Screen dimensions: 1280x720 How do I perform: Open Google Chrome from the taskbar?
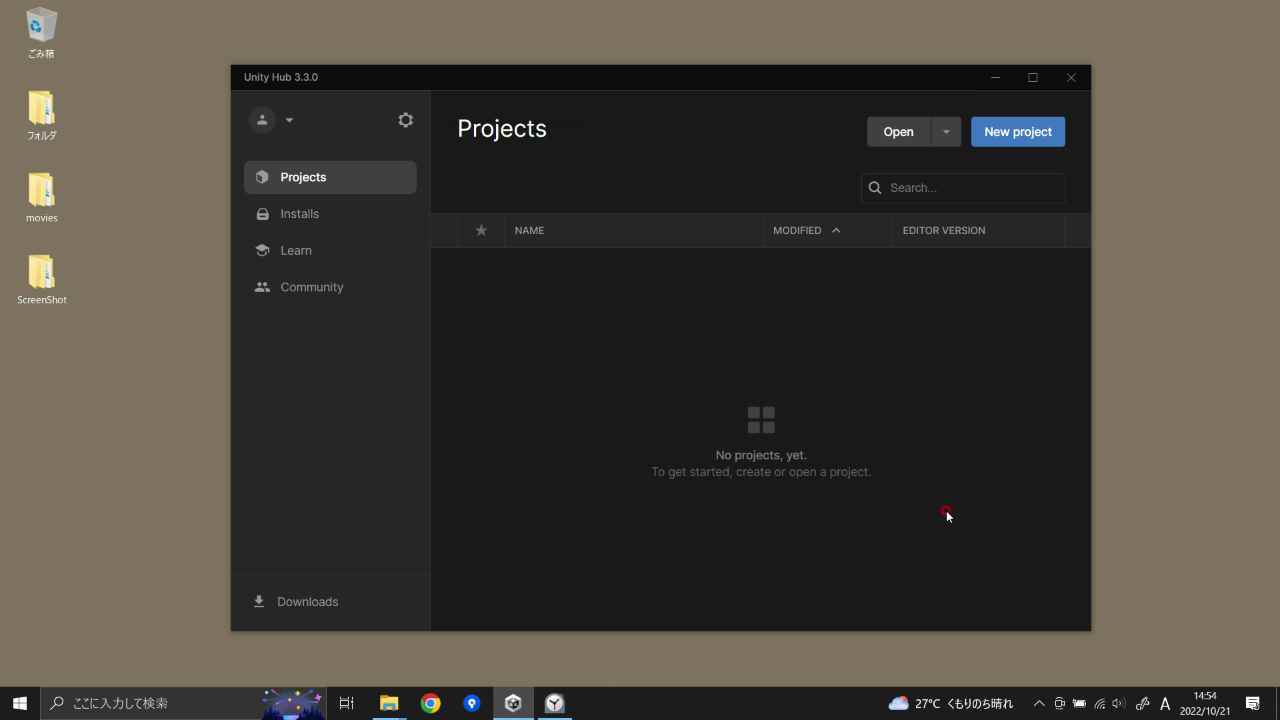click(x=430, y=703)
